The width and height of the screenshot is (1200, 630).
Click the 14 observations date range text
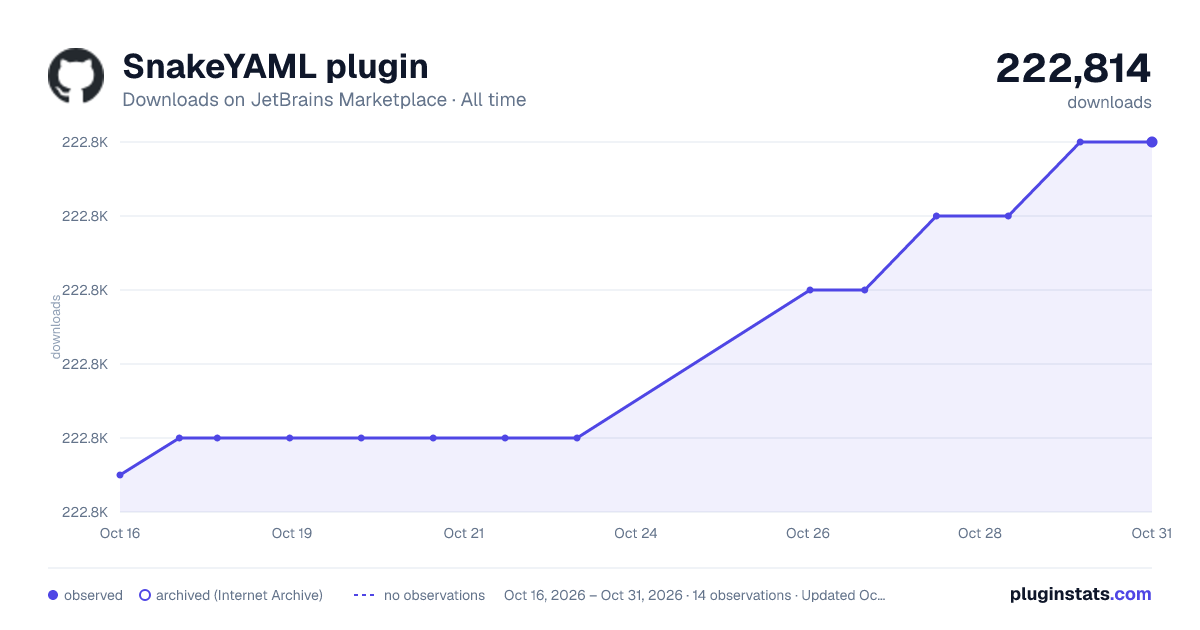coord(695,595)
